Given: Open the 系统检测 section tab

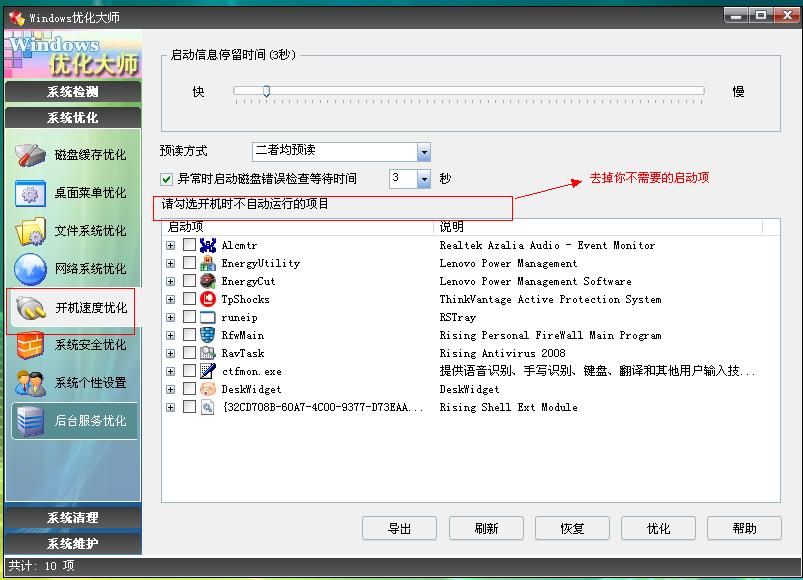Looking at the screenshot, I should pyautogui.click(x=73, y=92).
